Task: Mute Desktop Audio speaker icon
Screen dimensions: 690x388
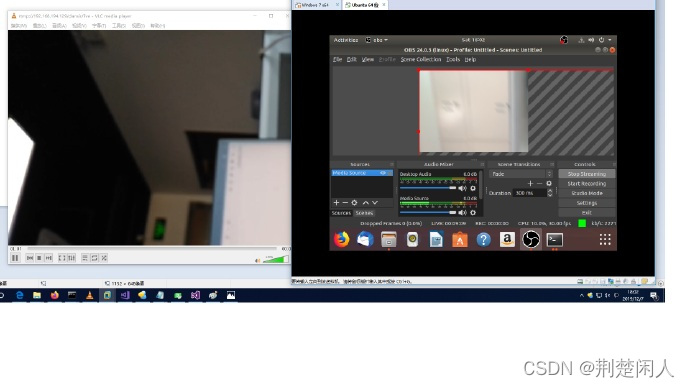Action: pos(462,188)
